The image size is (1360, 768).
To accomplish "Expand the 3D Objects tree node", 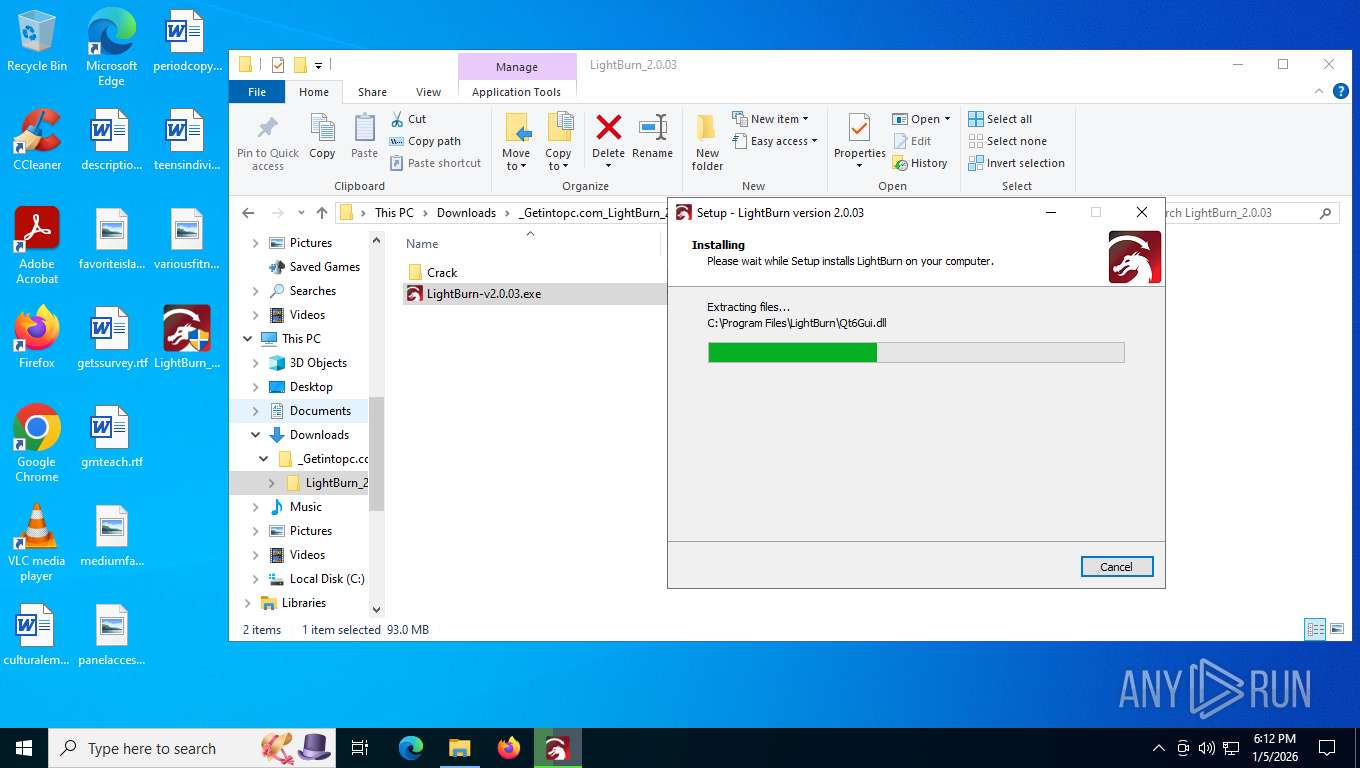I will (256, 363).
